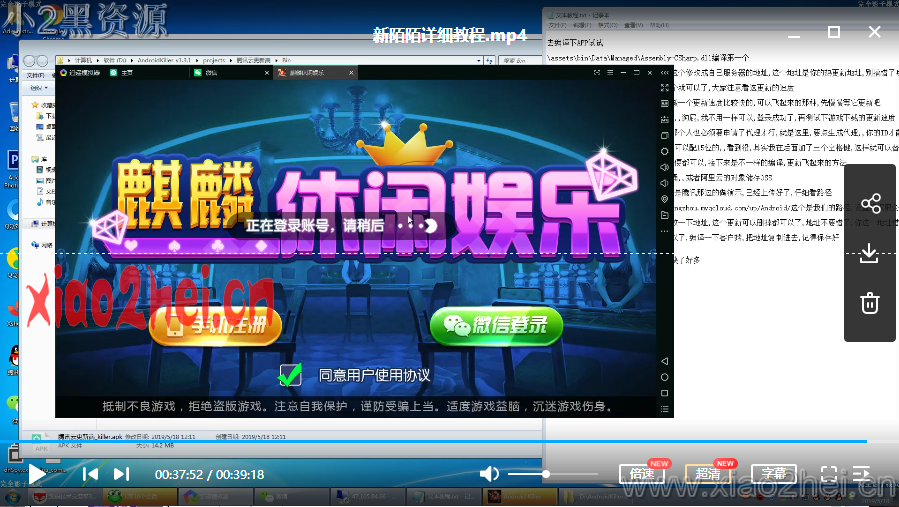
Task: Play the video with the play button
Action: 37,474
